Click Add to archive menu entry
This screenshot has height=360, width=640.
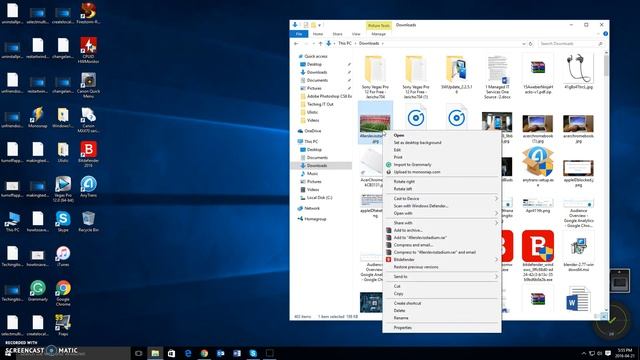442,230
